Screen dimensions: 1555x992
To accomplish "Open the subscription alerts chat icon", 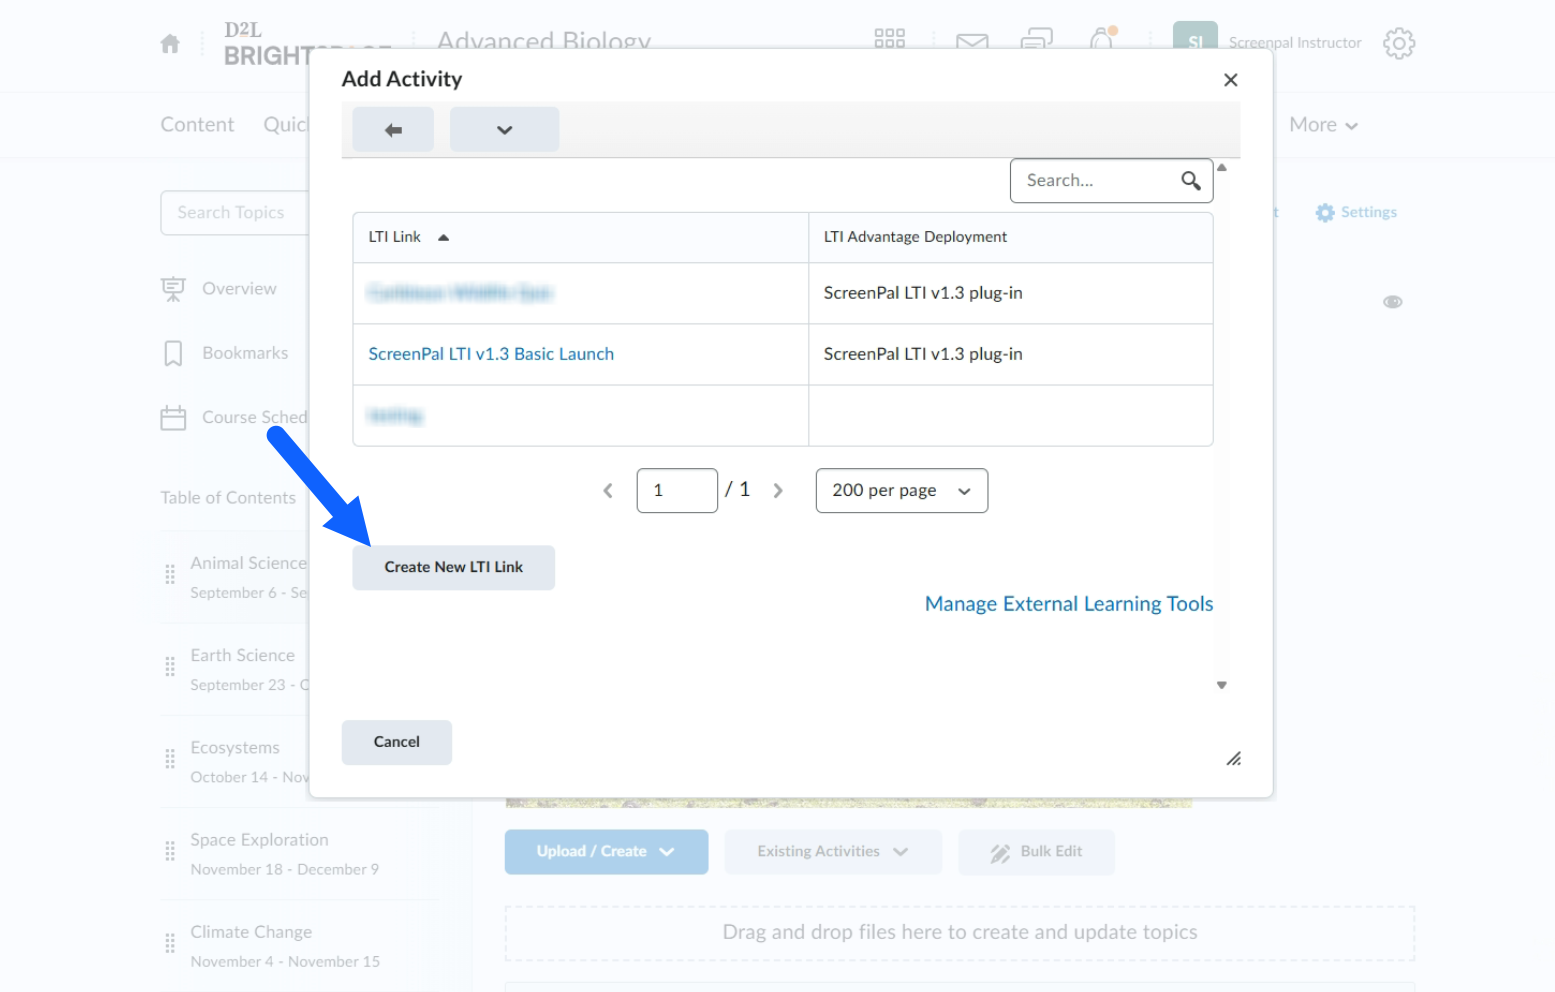I will [1036, 40].
